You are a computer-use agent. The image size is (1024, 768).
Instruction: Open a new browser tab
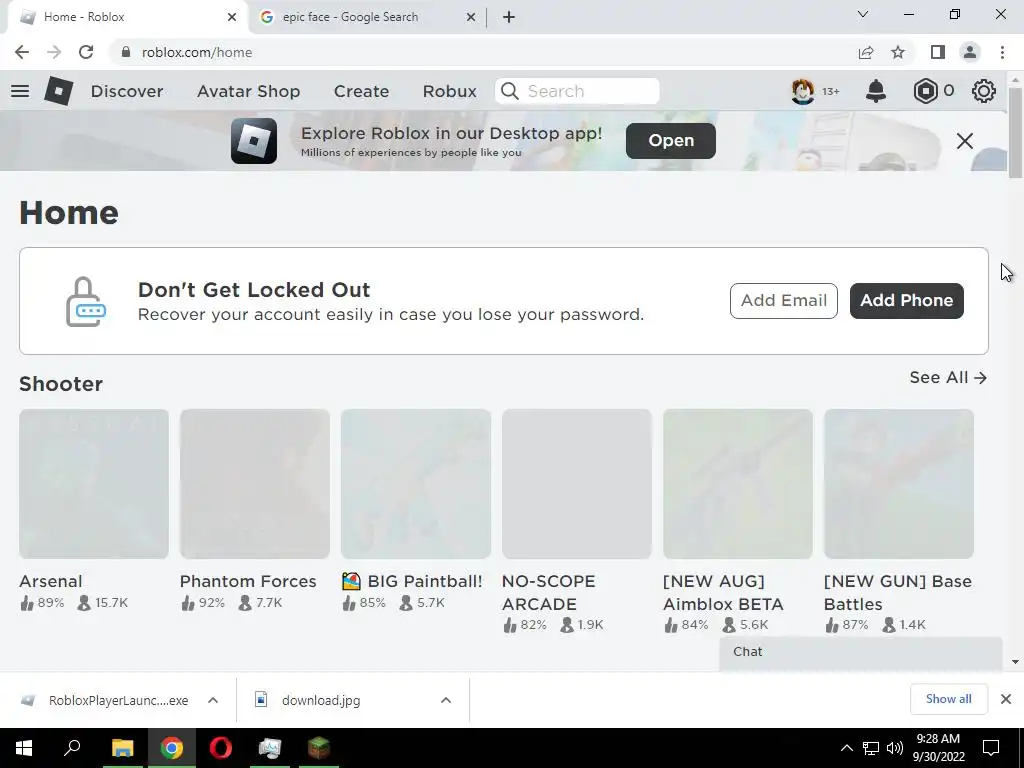(509, 17)
